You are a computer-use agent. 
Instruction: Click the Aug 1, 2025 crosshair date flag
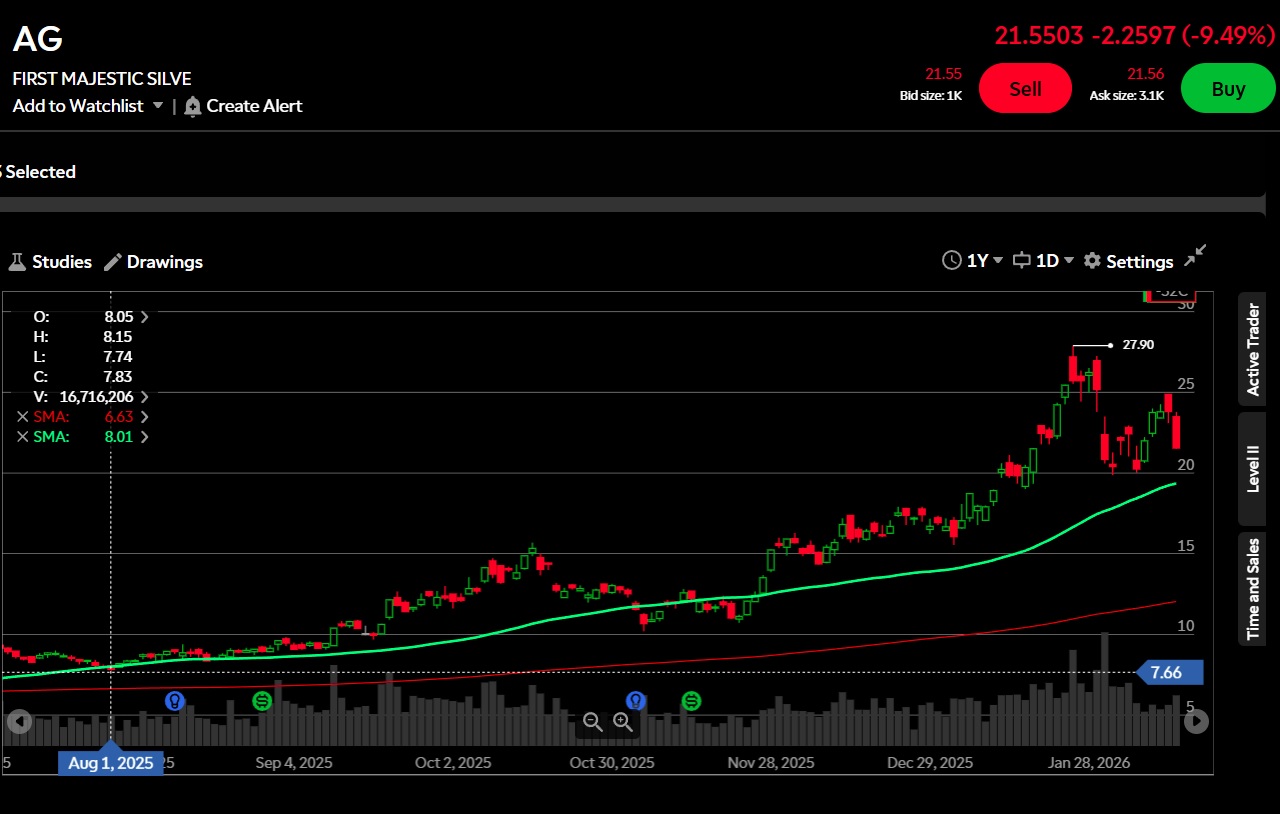(x=111, y=763)
